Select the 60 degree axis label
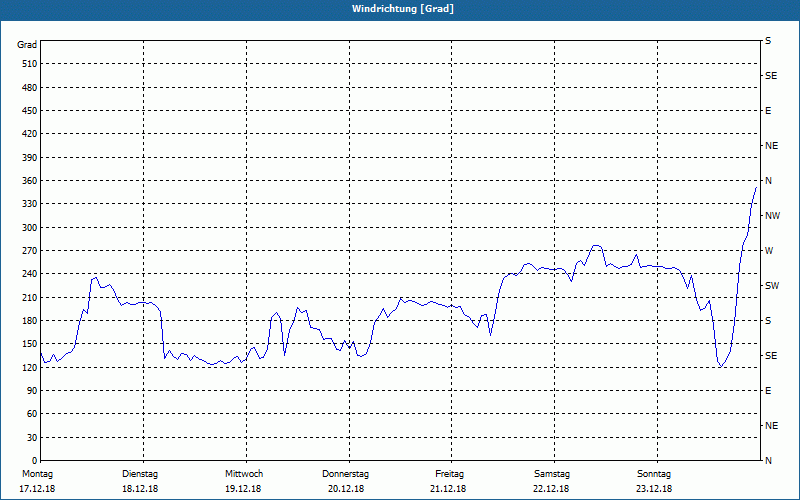 (32, 414)
